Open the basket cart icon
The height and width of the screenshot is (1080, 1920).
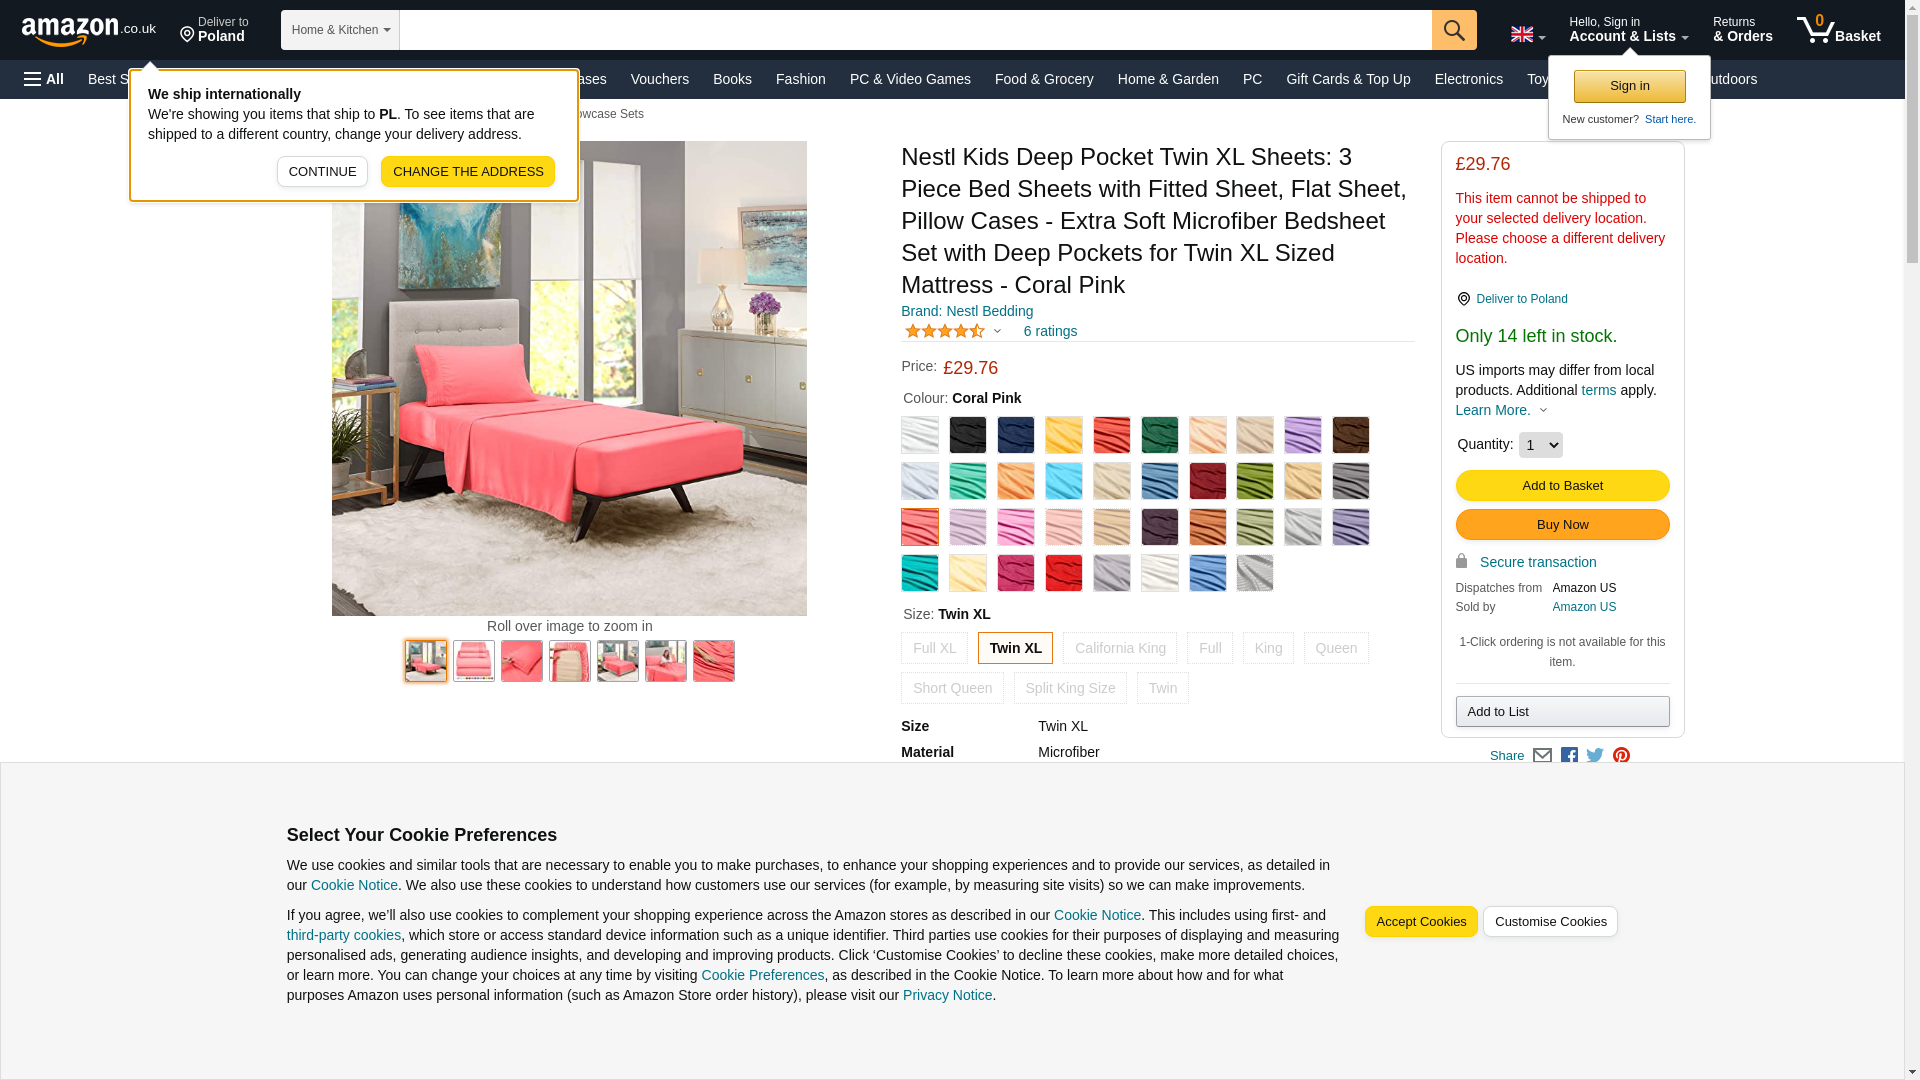point(1838,30)
